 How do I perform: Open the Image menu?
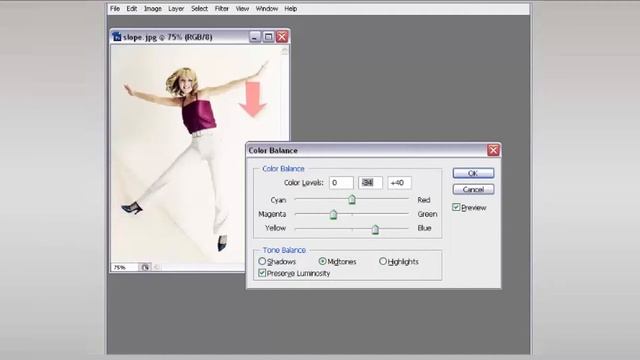(x=153, y=9)
